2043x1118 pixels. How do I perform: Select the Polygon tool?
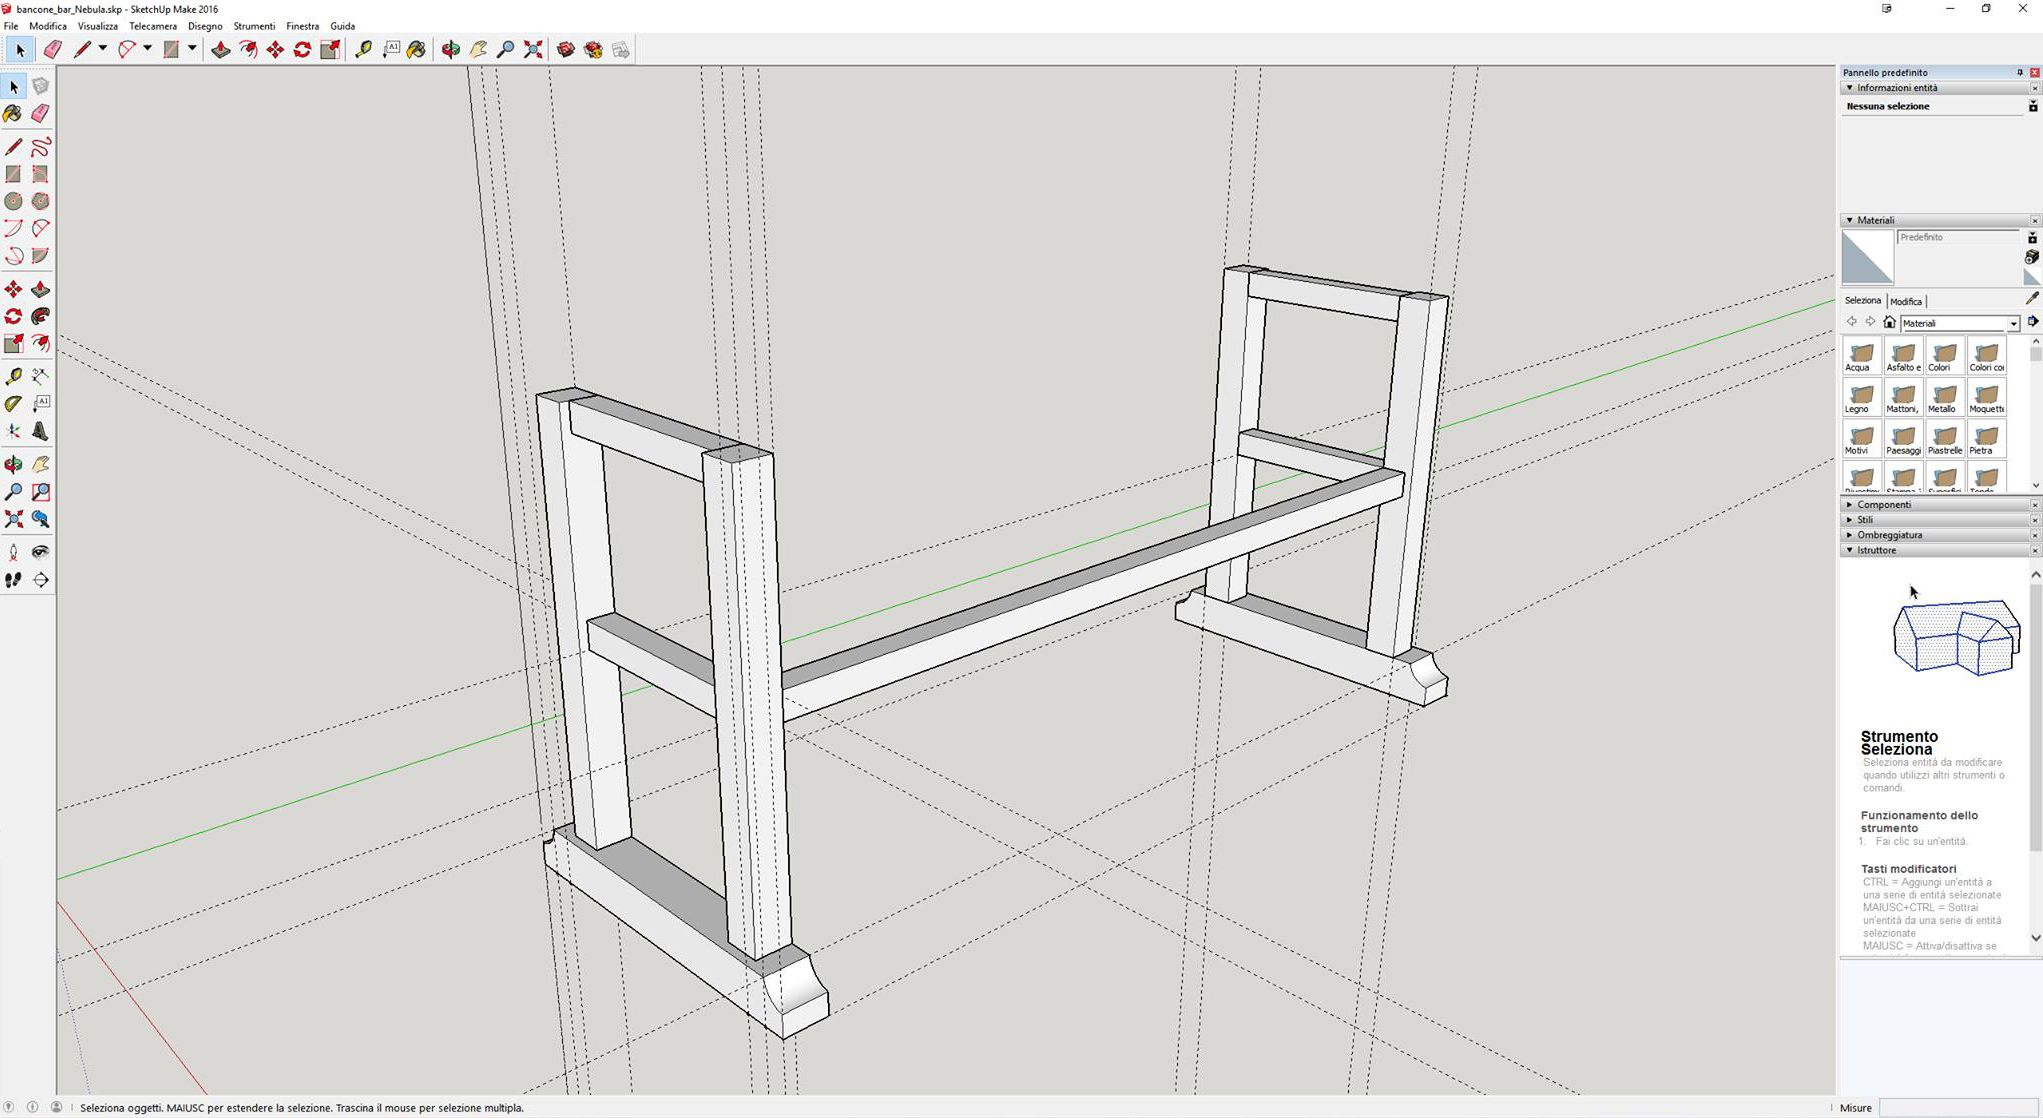click(x=41, y=201)
